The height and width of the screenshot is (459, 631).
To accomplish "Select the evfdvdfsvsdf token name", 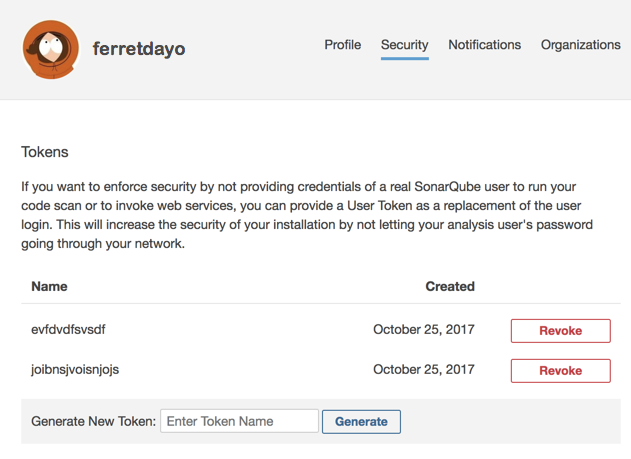I will point(68,329).
